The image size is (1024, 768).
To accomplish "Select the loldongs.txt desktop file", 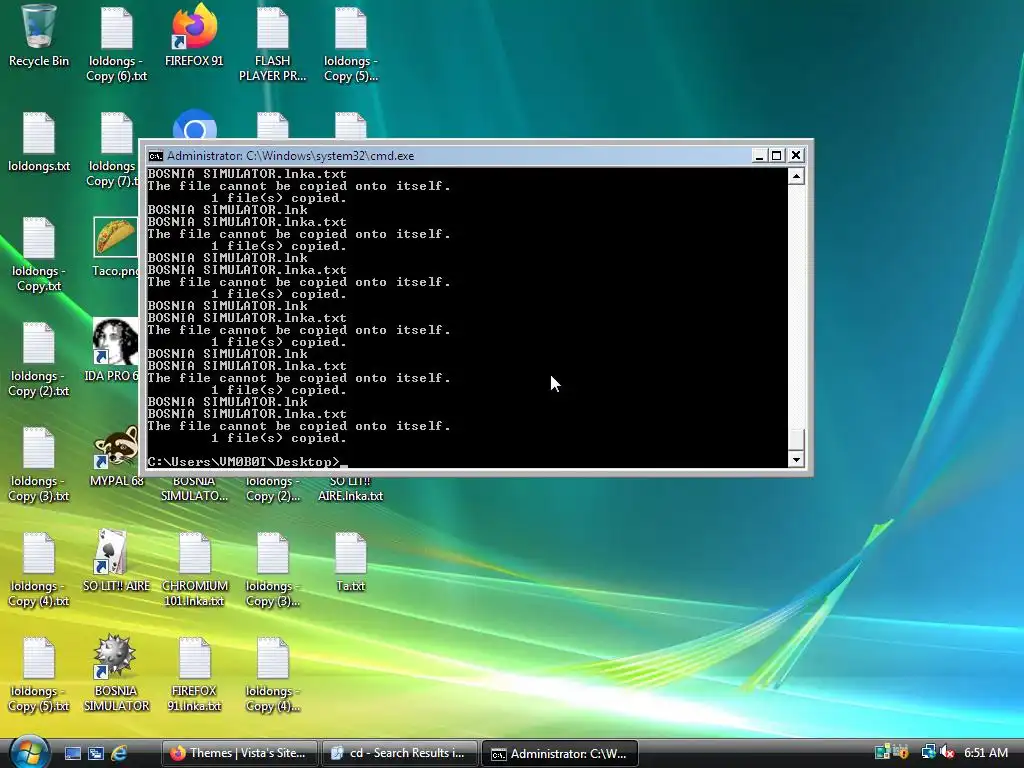I will (x=39, y=142).
